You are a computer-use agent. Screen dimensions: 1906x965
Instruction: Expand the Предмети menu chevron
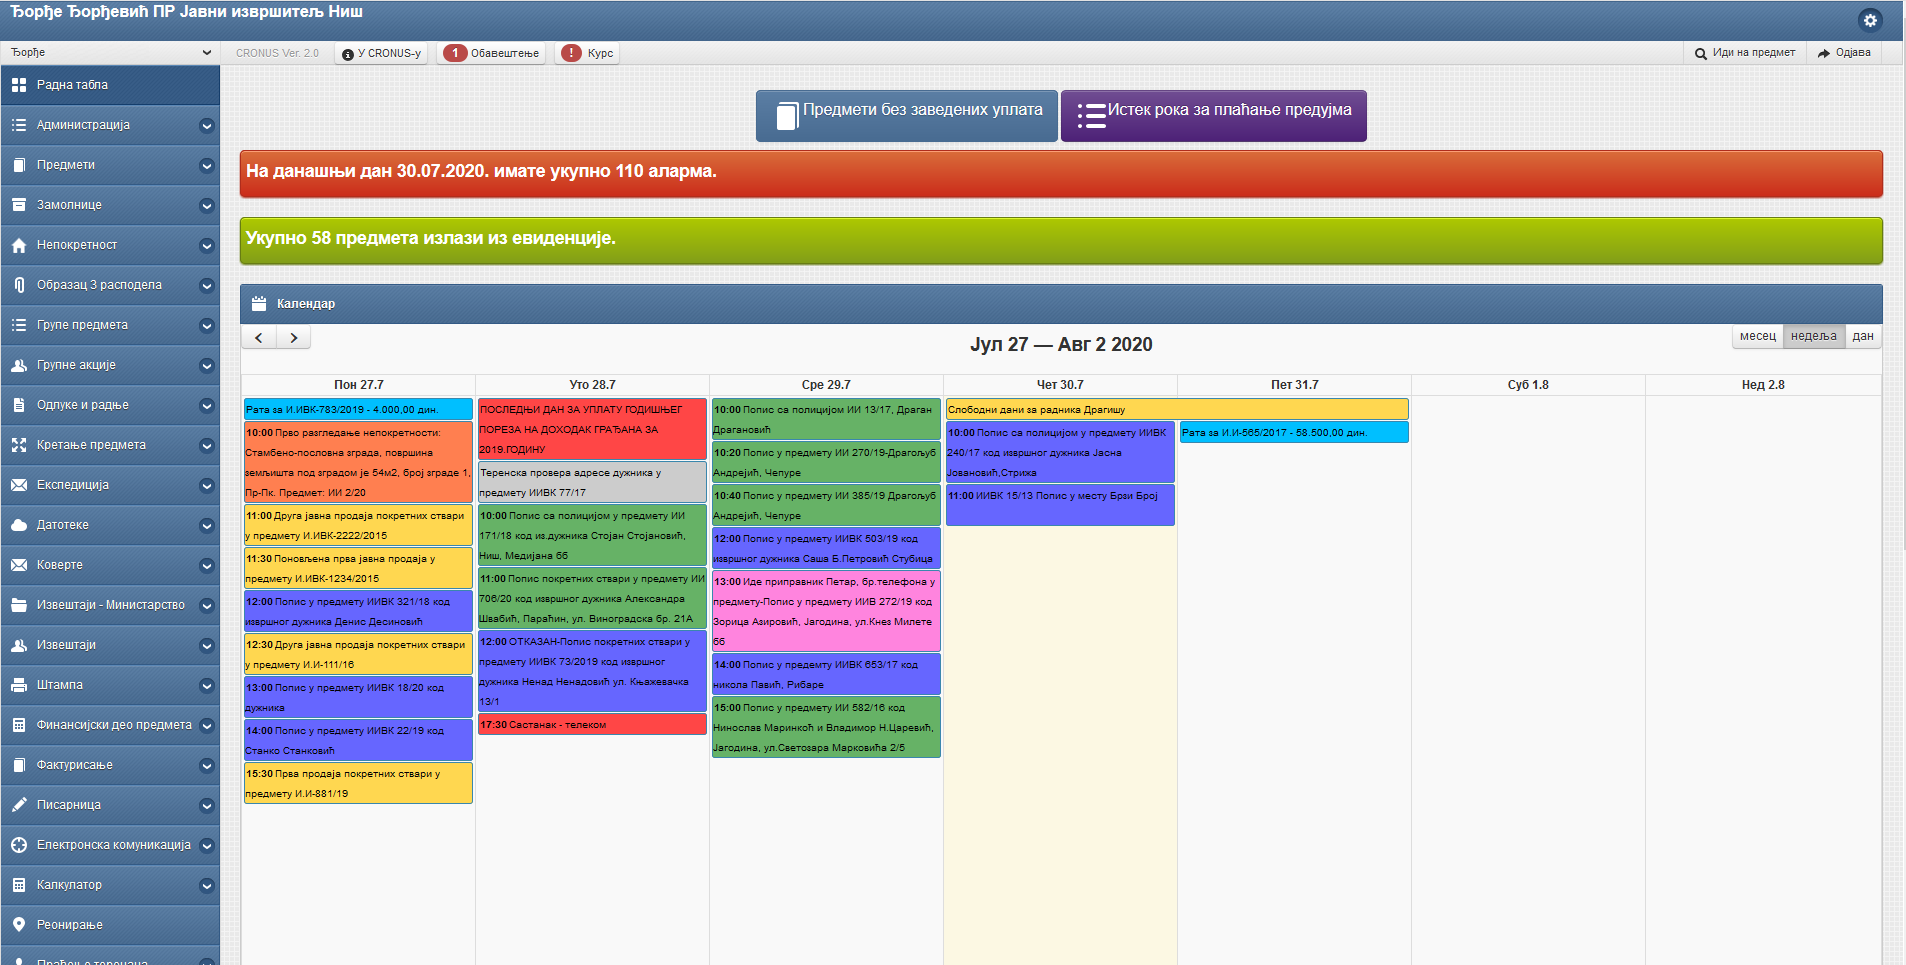tap(206, 166)
